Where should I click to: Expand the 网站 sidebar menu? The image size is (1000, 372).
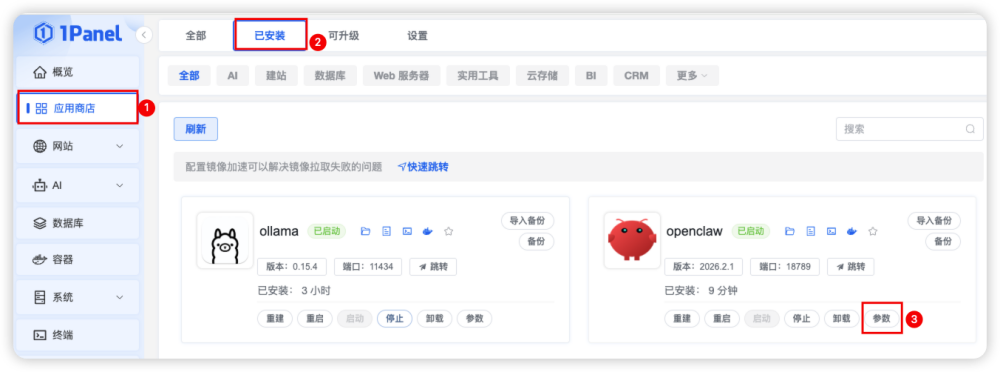78,146
